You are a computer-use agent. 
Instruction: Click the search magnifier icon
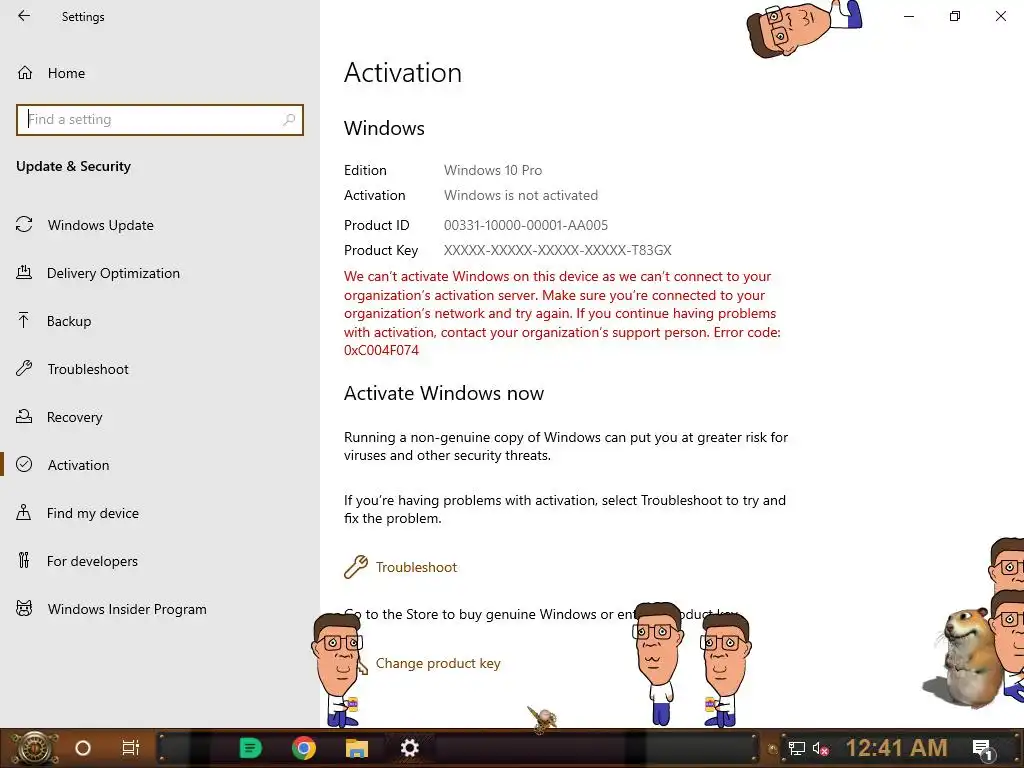tap(289, 120)
